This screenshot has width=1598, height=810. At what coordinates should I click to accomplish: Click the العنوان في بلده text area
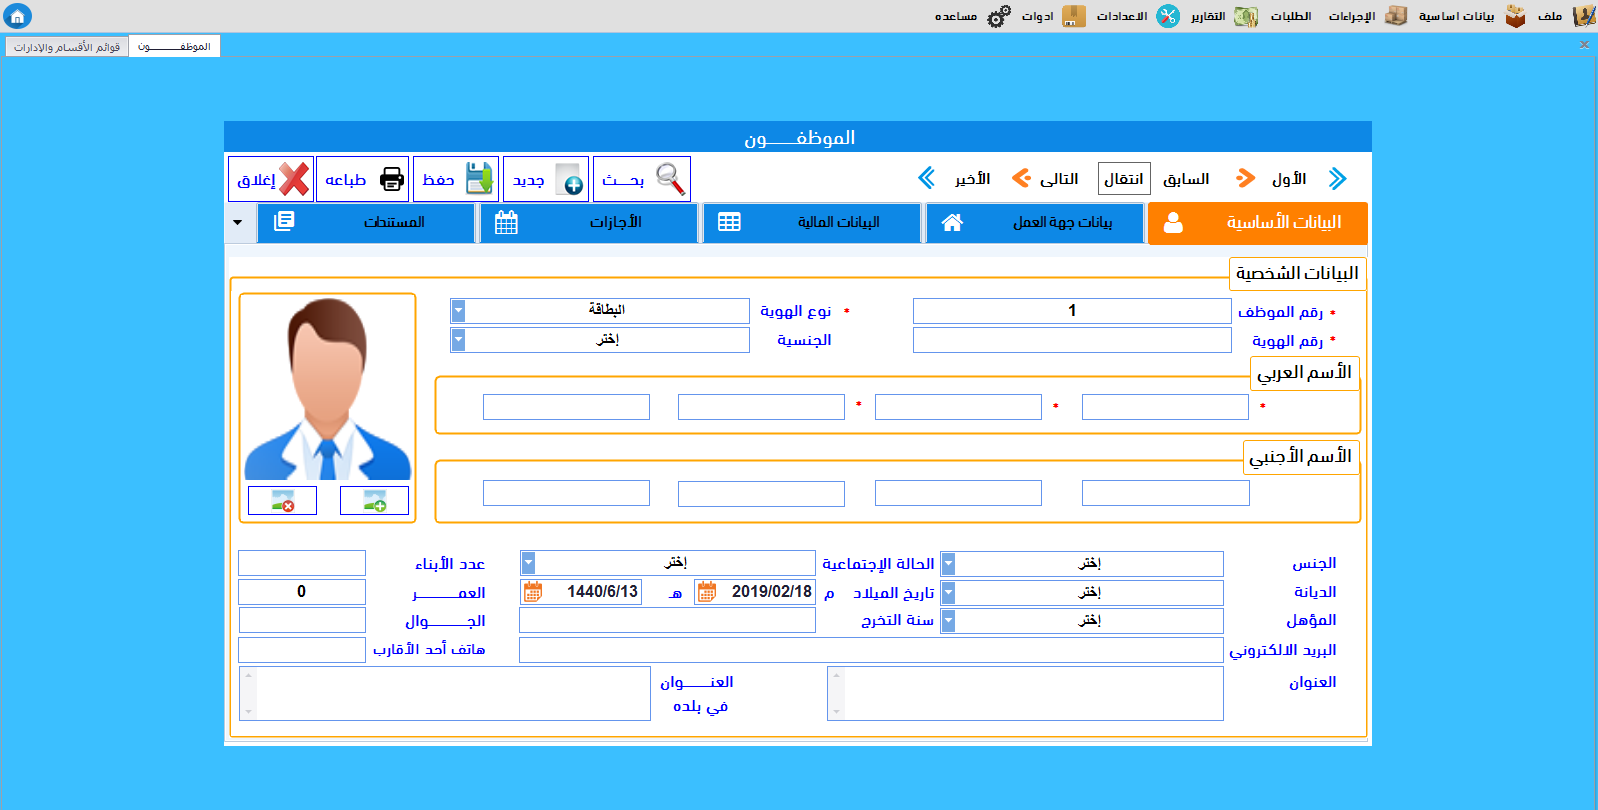(x=445, y=693)
